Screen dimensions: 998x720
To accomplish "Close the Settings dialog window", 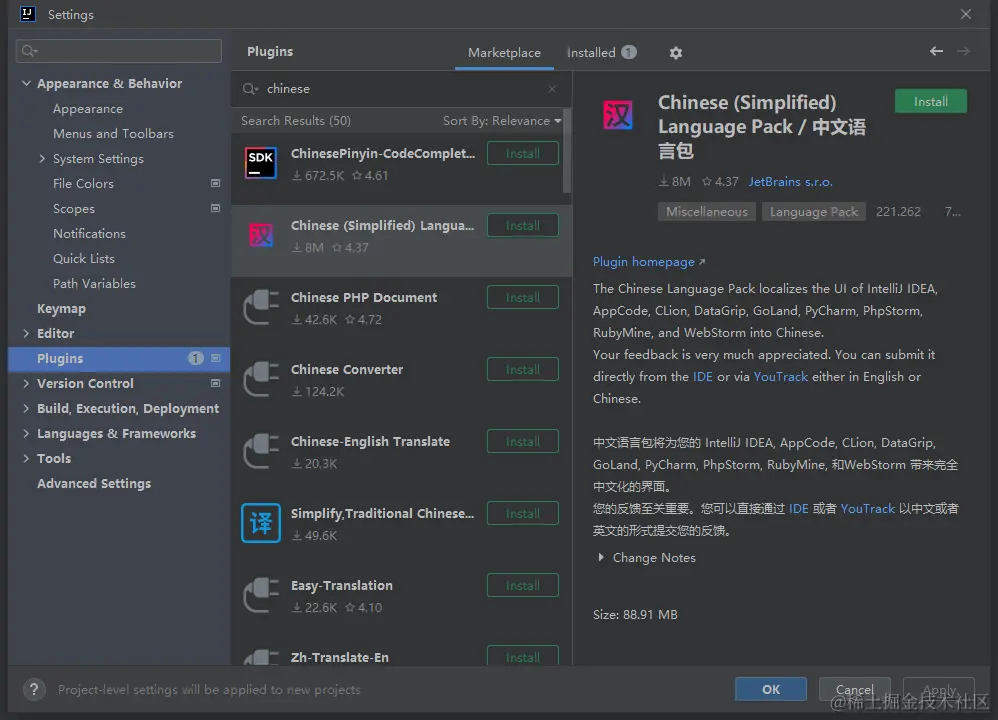I will [966, 14].
